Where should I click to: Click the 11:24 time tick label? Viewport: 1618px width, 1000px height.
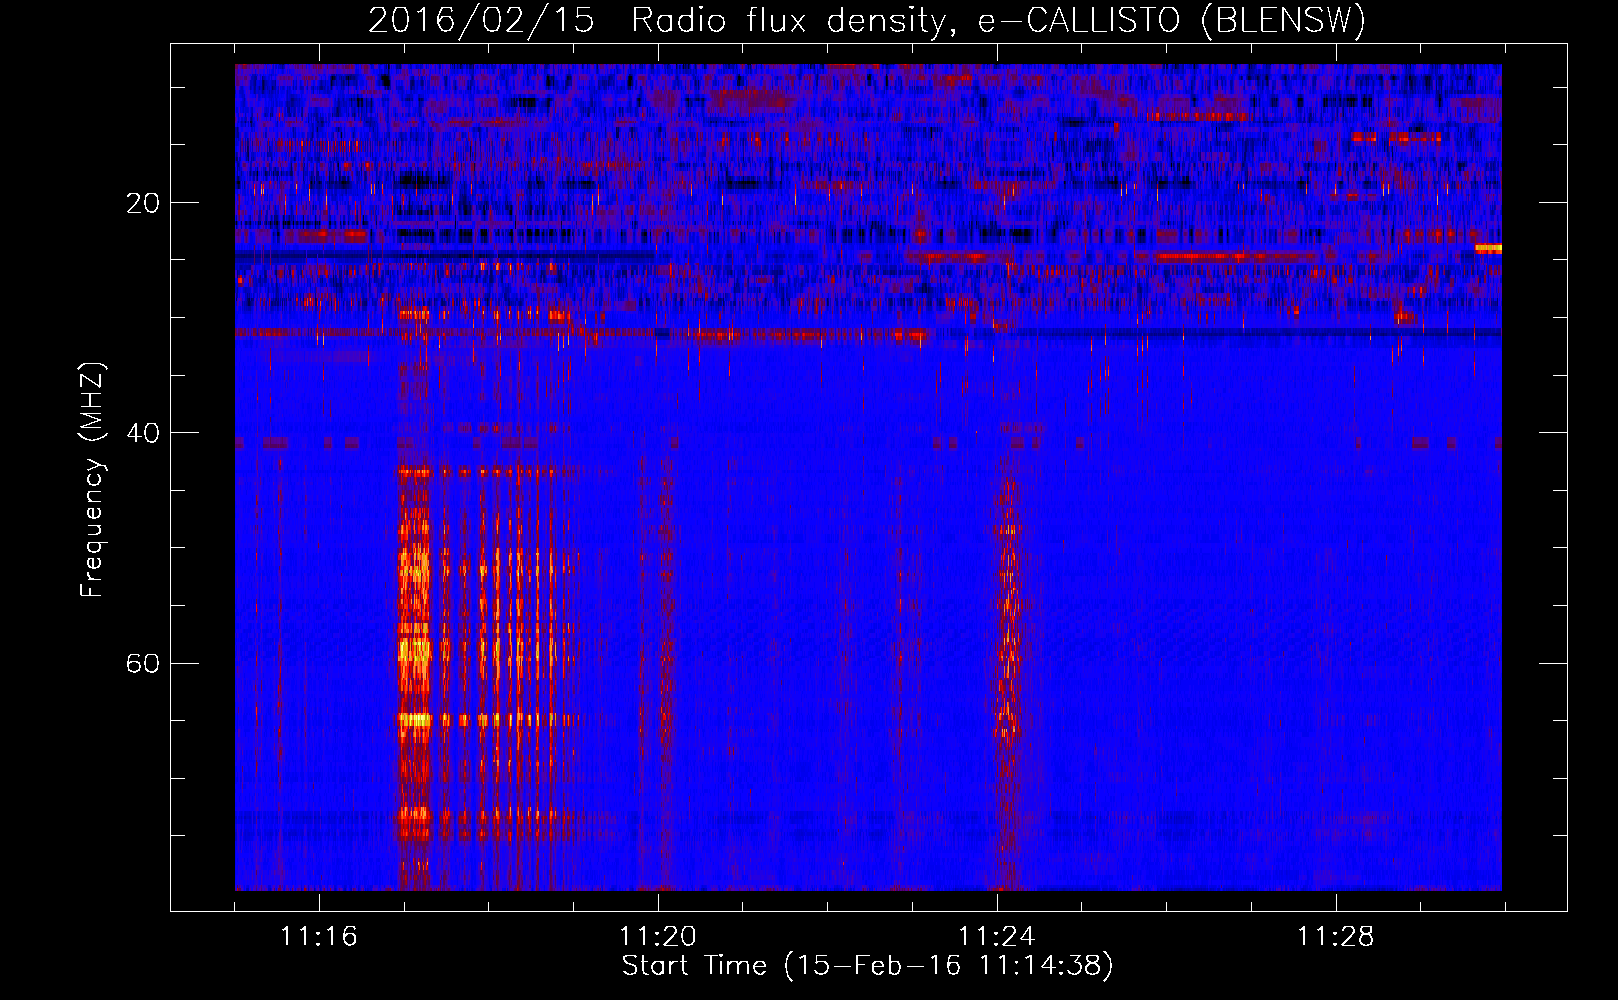[x=997, y=937]
